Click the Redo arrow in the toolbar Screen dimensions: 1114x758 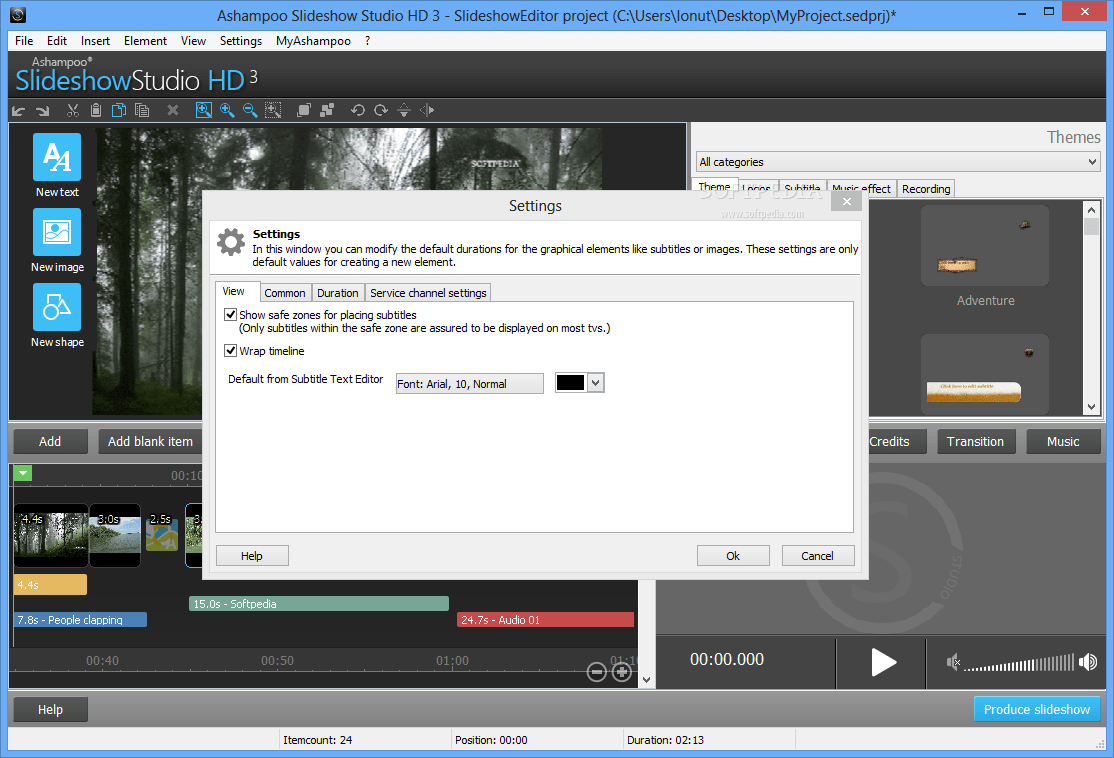pos(43,111)
